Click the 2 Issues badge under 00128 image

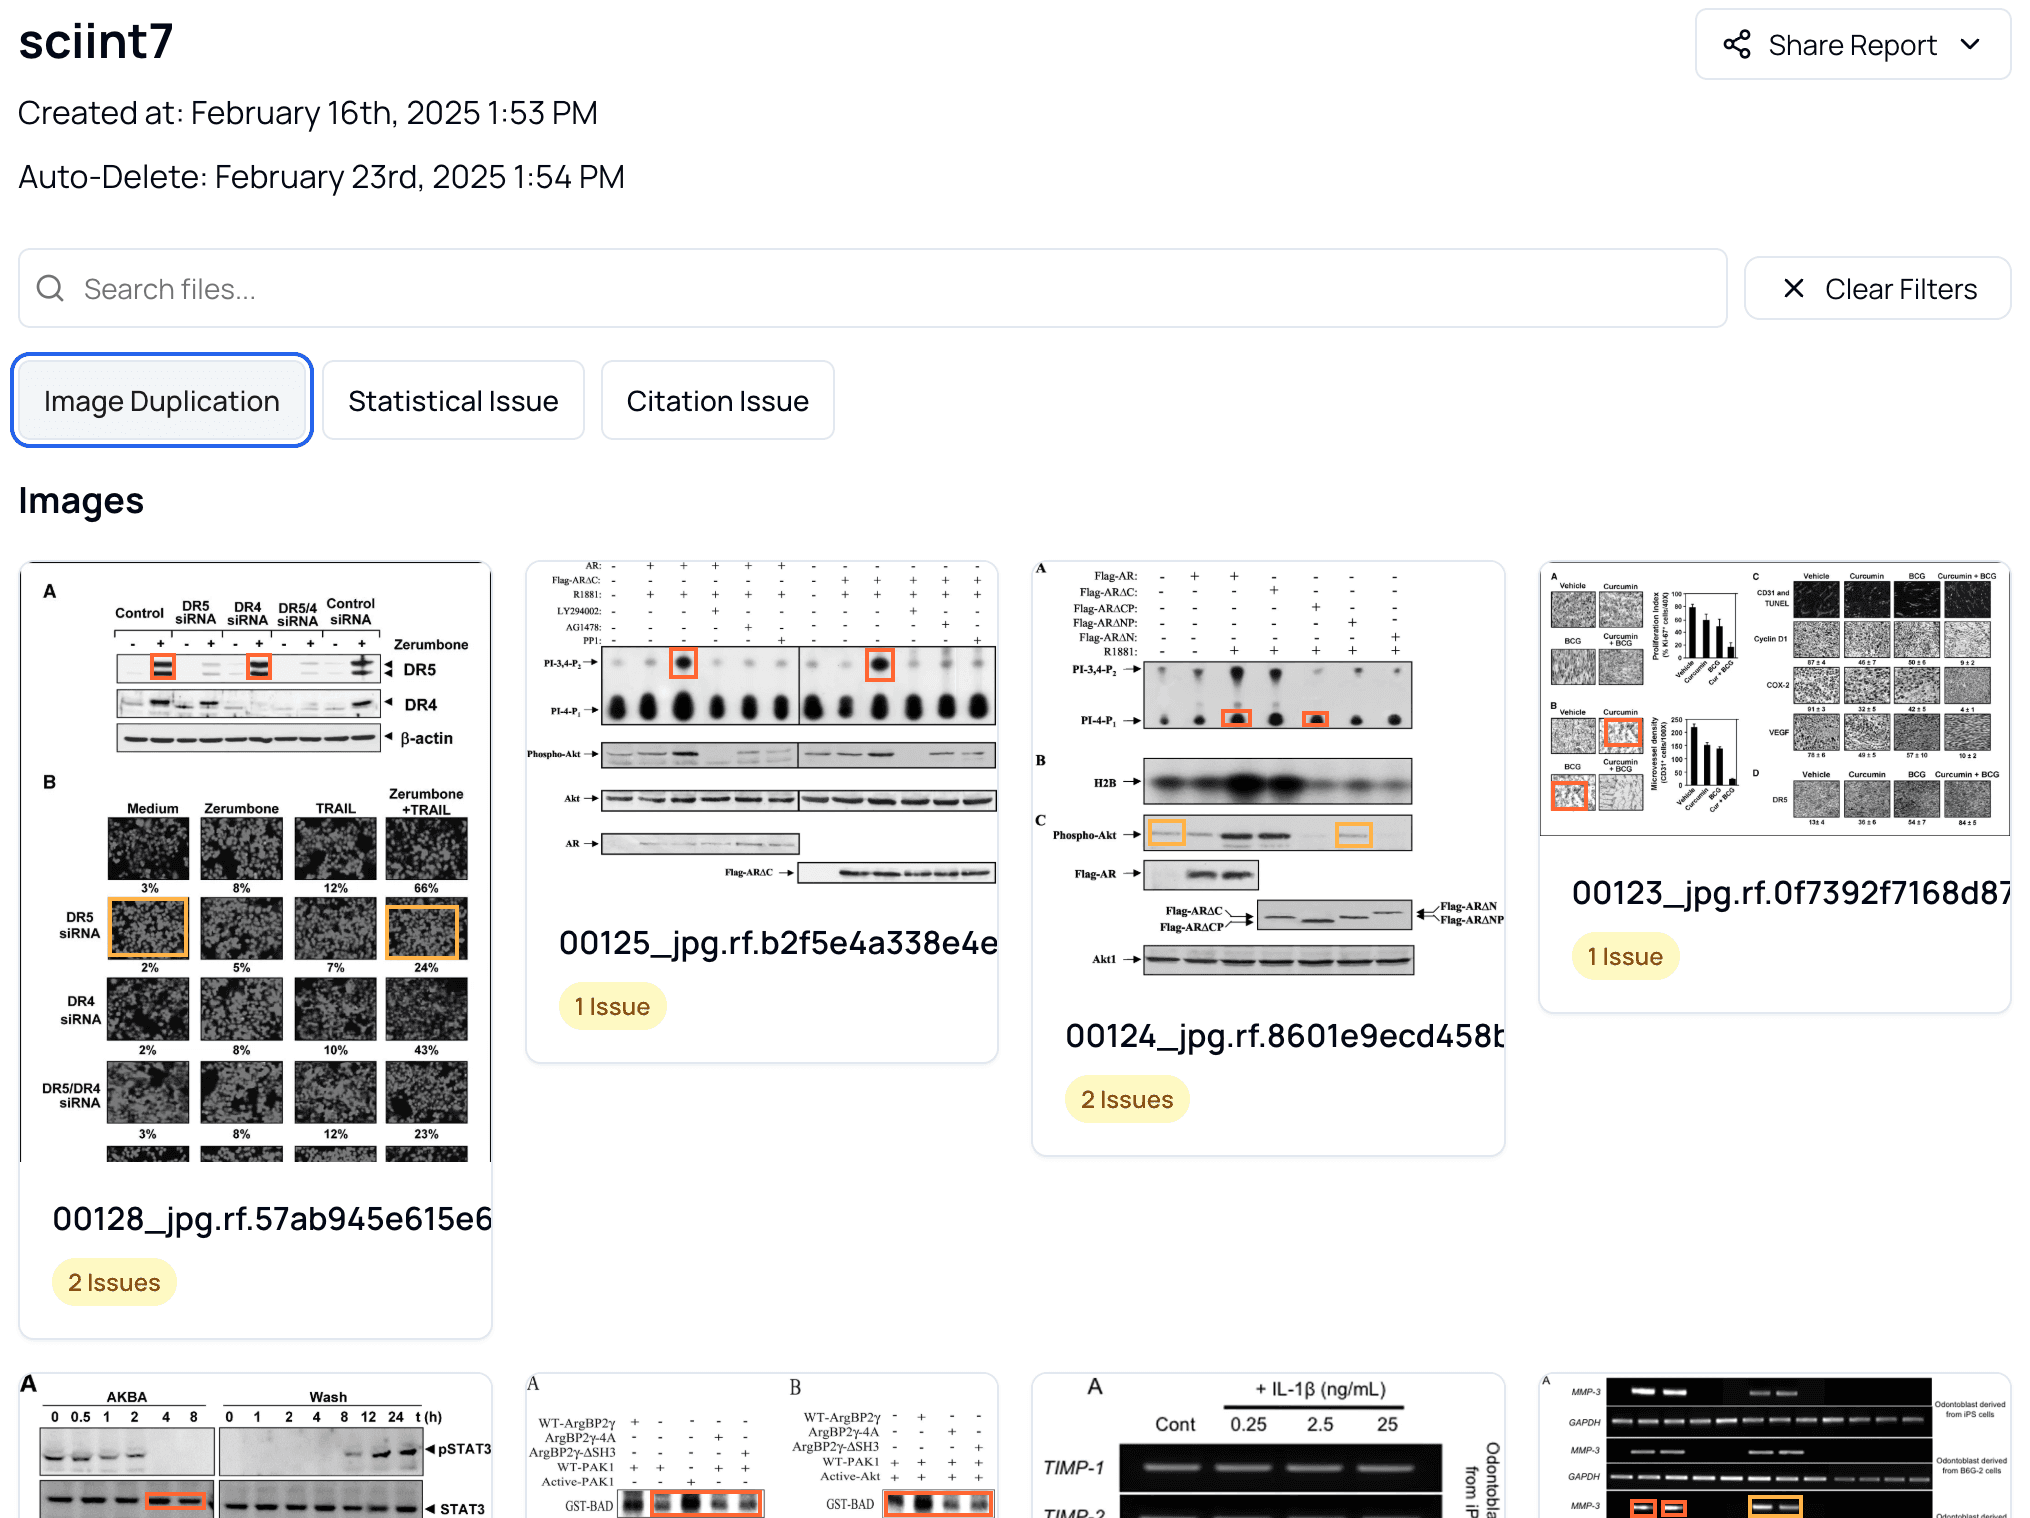113,1281
